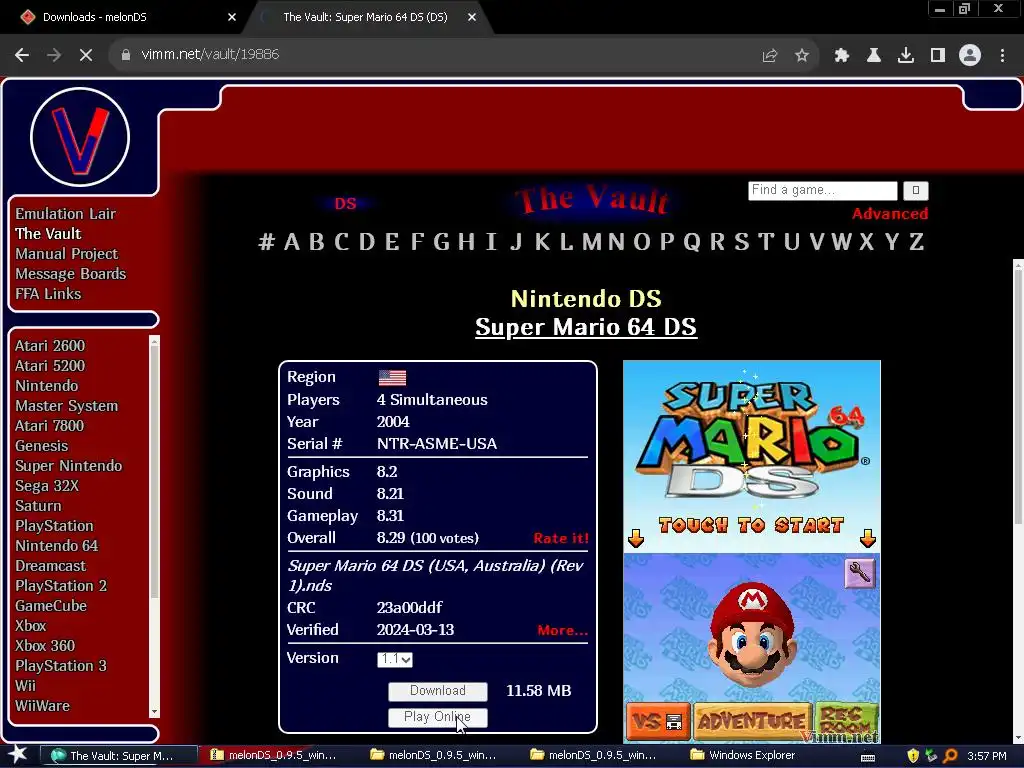Open the Advanced search link
The image size is (1024, 768).
889,214
